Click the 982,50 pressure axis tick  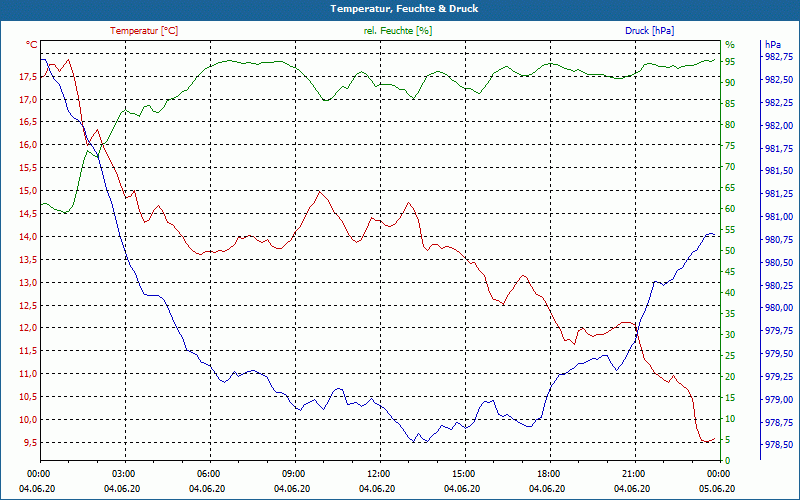coord(779,80)
